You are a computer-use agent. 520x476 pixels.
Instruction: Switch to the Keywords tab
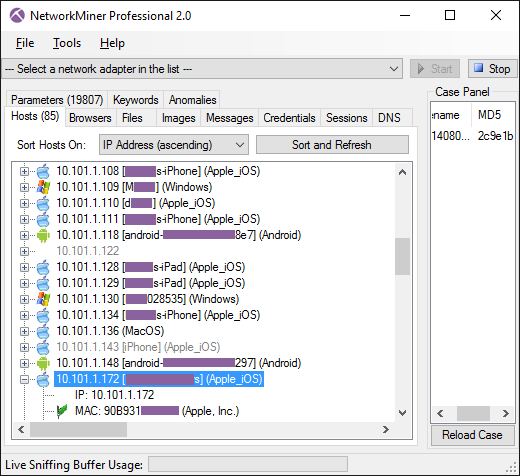tap(136, 100)
